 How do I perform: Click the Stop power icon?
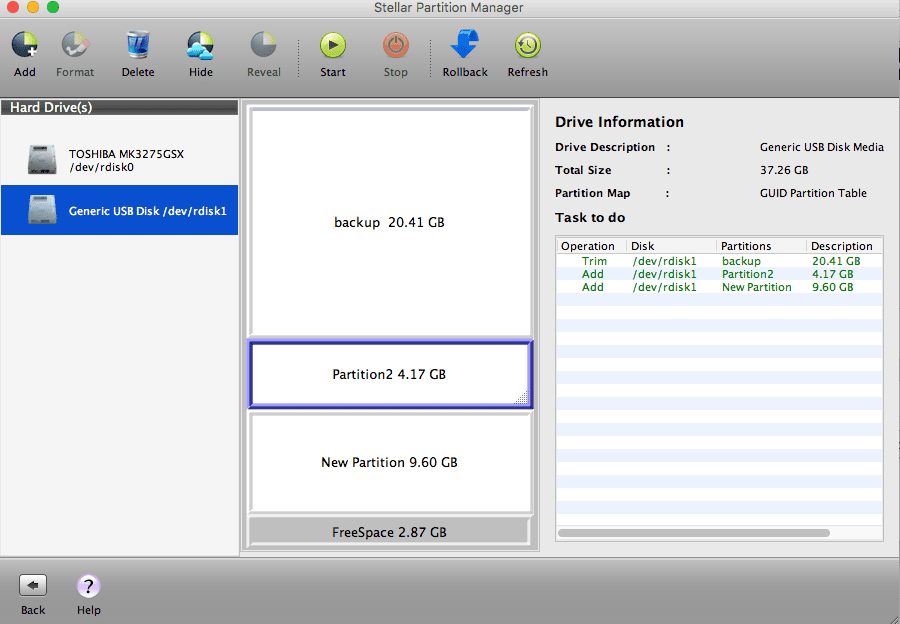click(395, 45)
